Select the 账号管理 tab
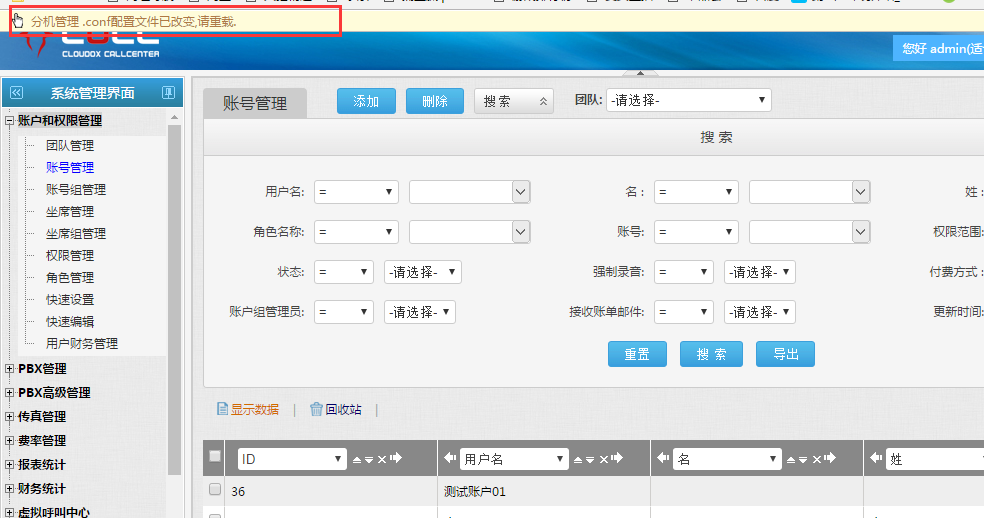Screen dimensions: 984x518 tap(254, 103)
